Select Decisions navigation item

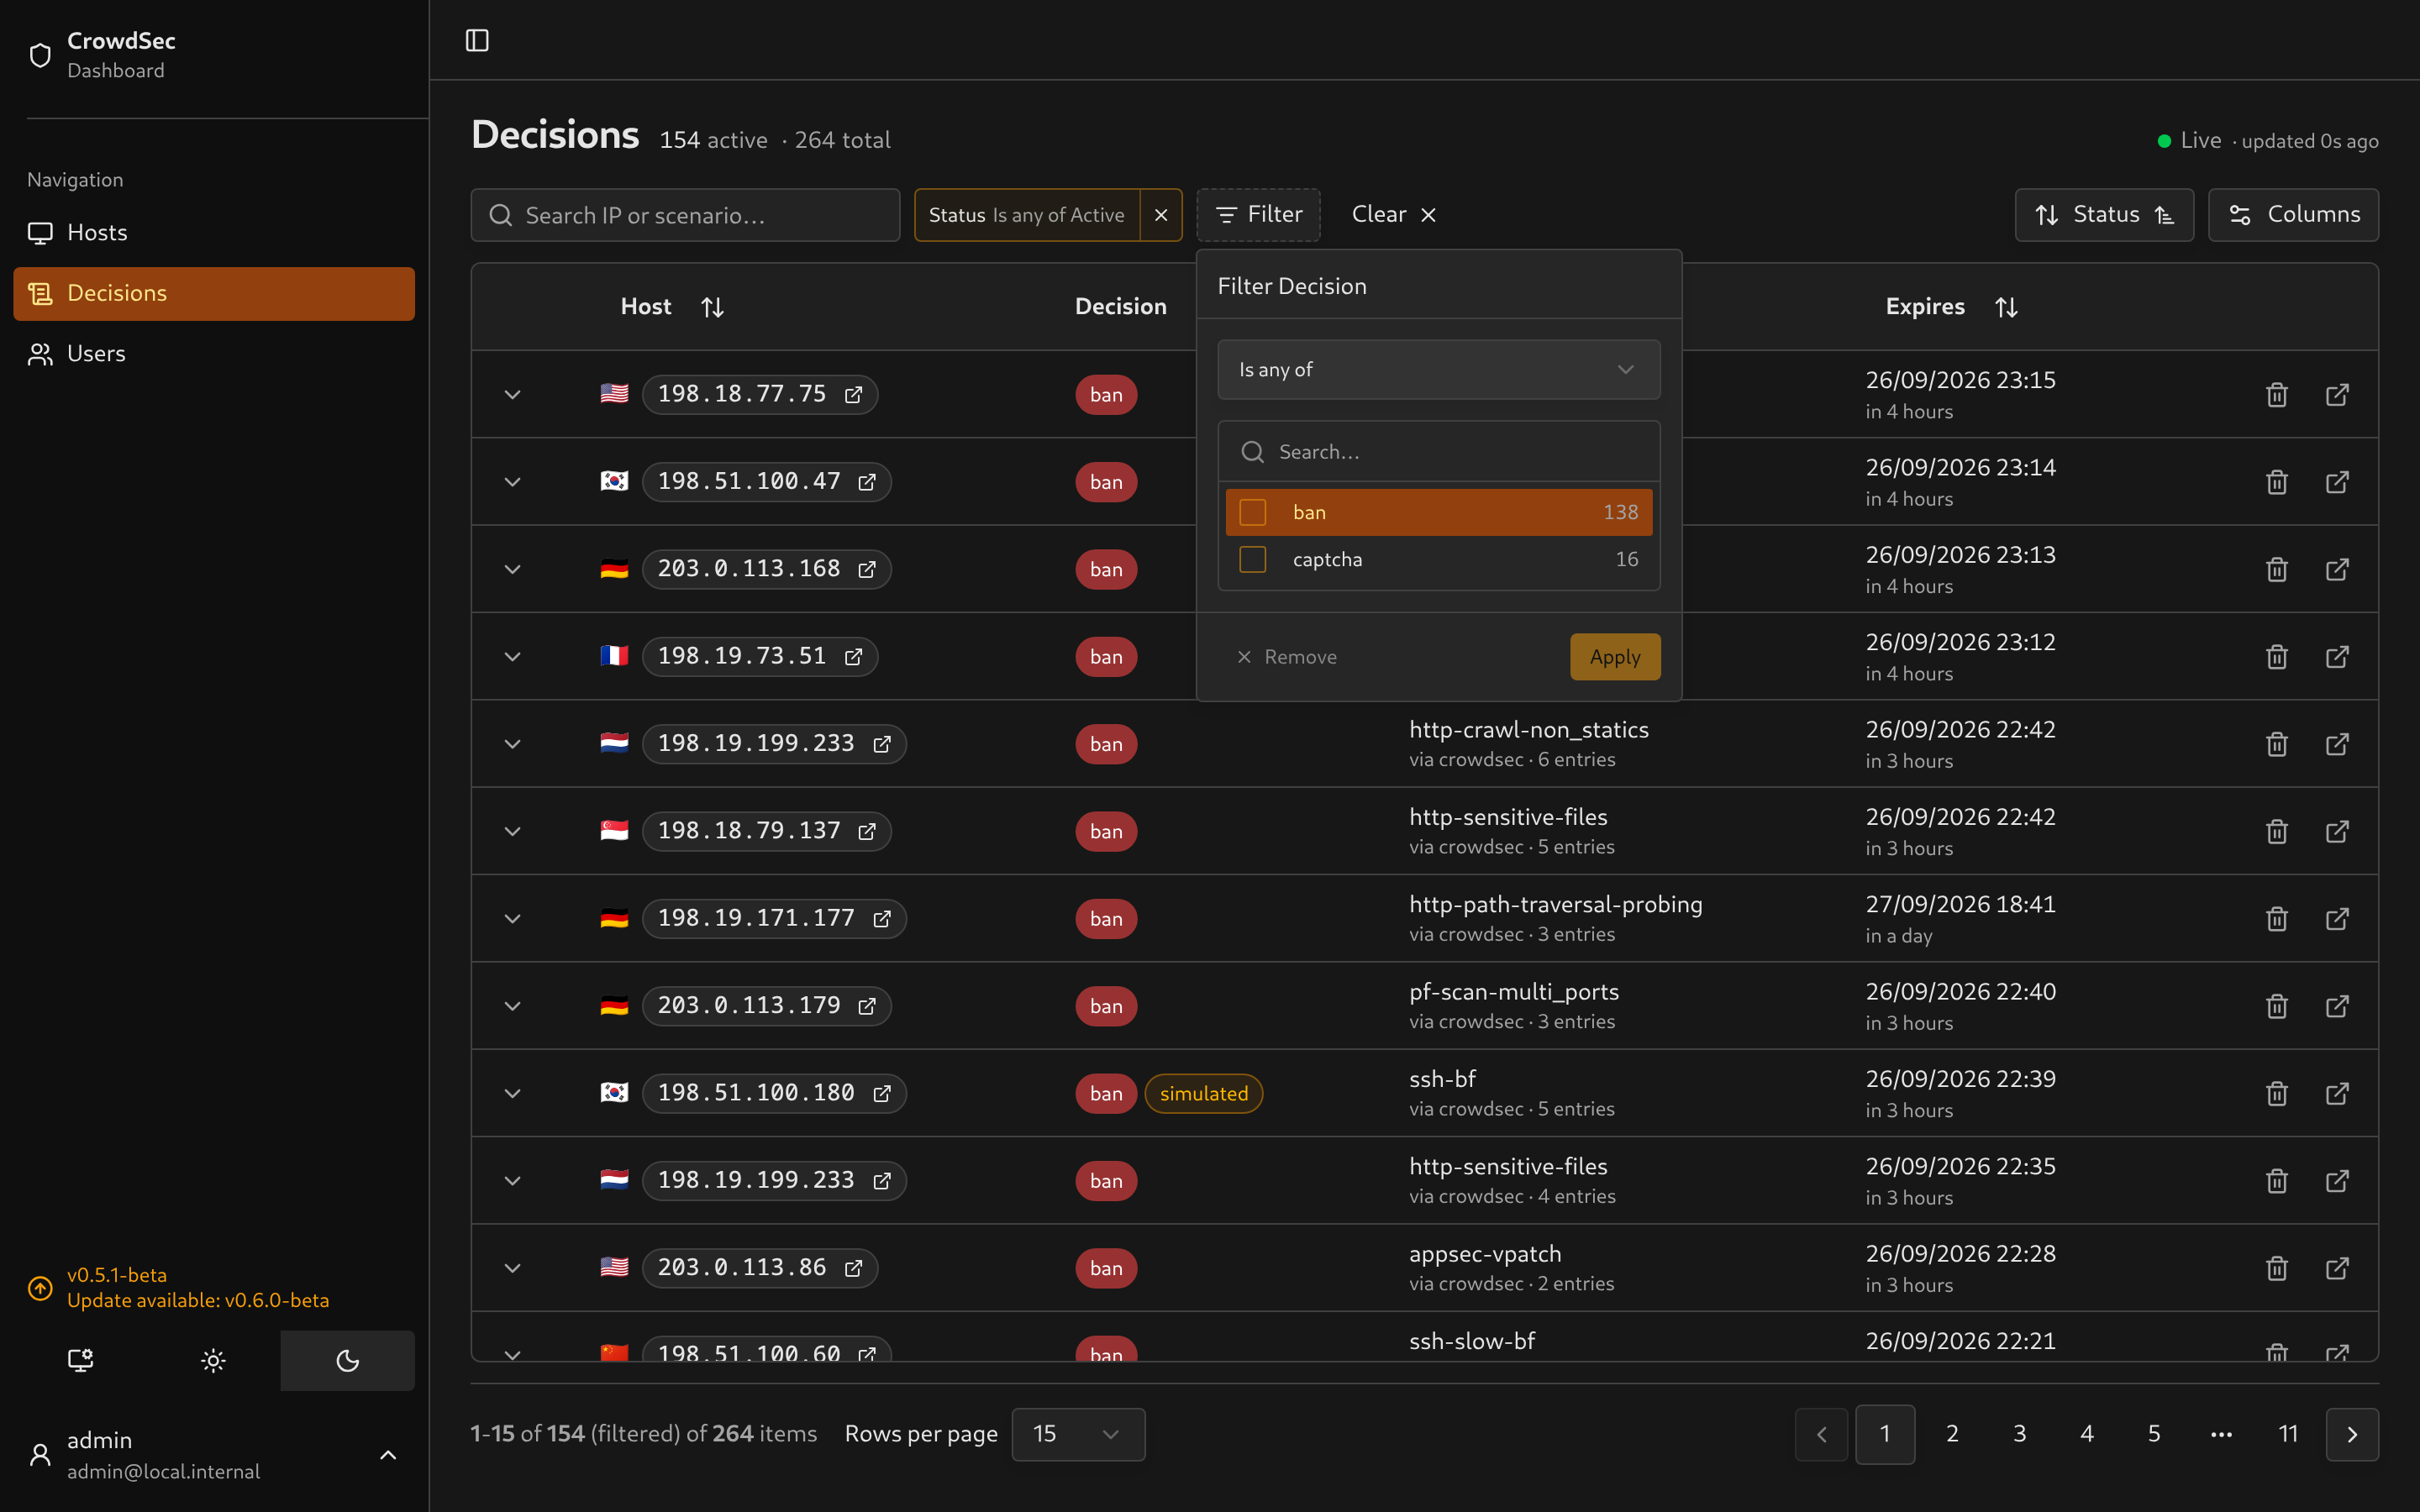[x=214, y=293]
